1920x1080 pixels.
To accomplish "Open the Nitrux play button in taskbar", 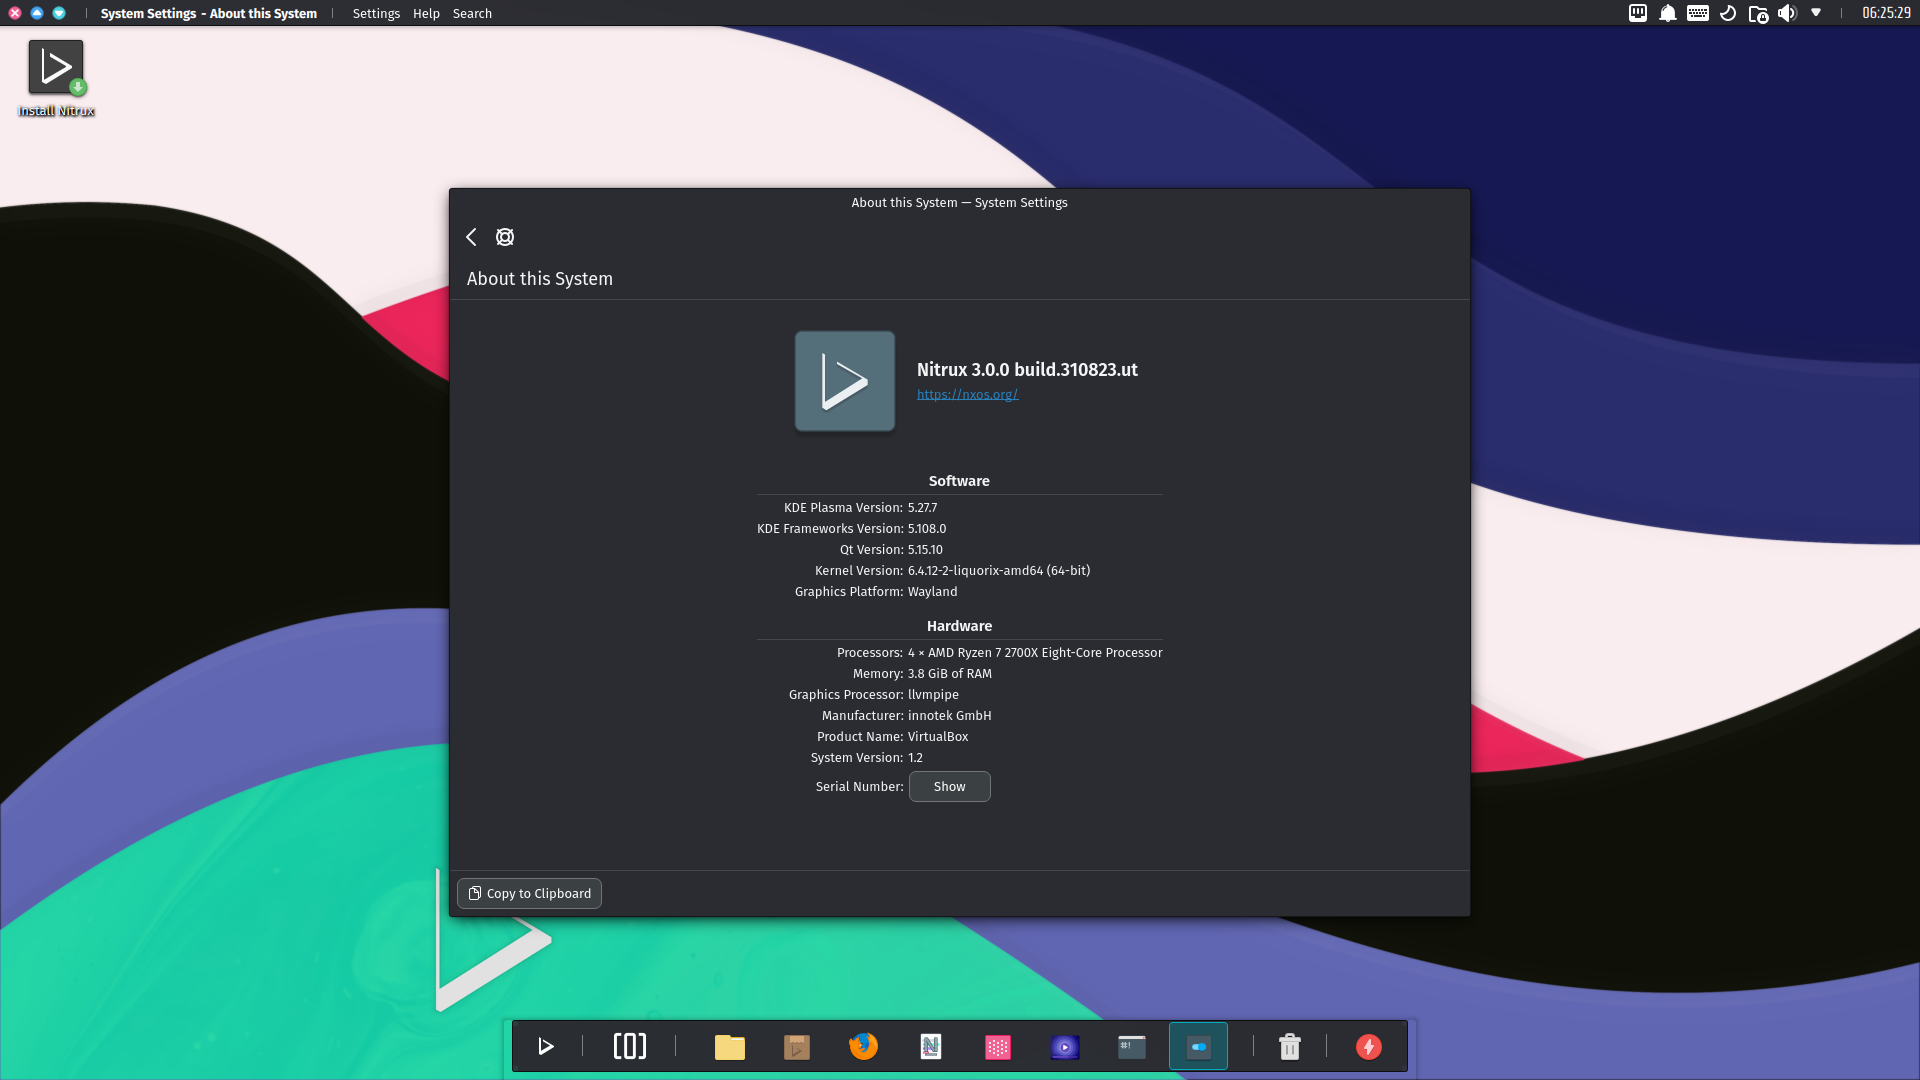I will click(x=545, y=1046).
